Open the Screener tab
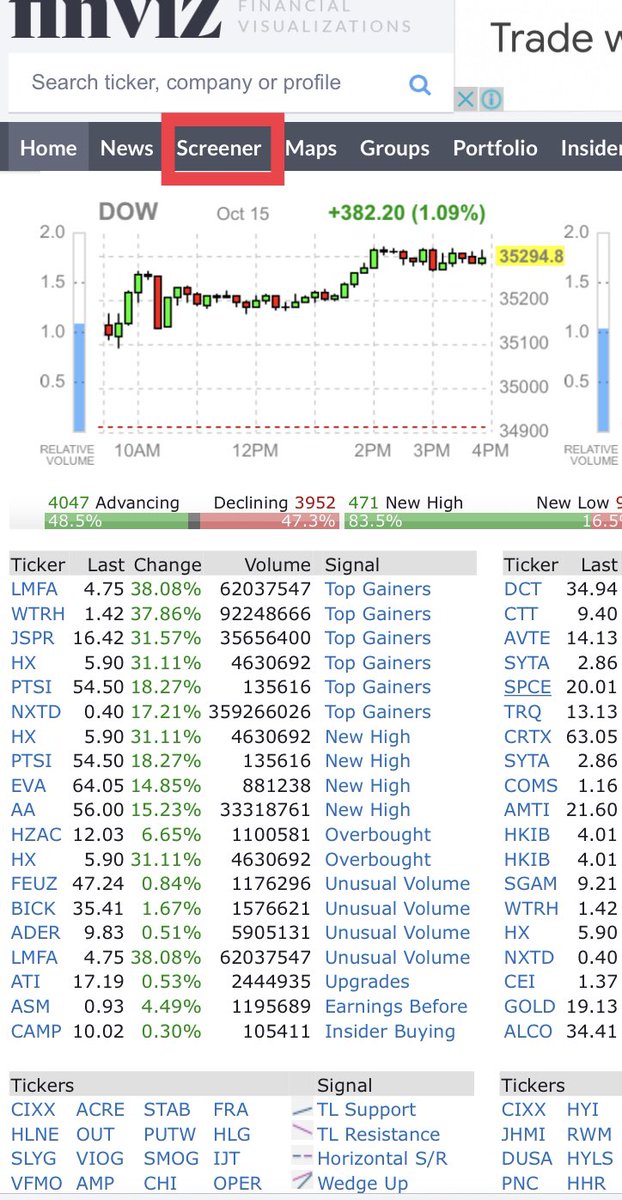622x1200 pixels. (x=219, y=148)
